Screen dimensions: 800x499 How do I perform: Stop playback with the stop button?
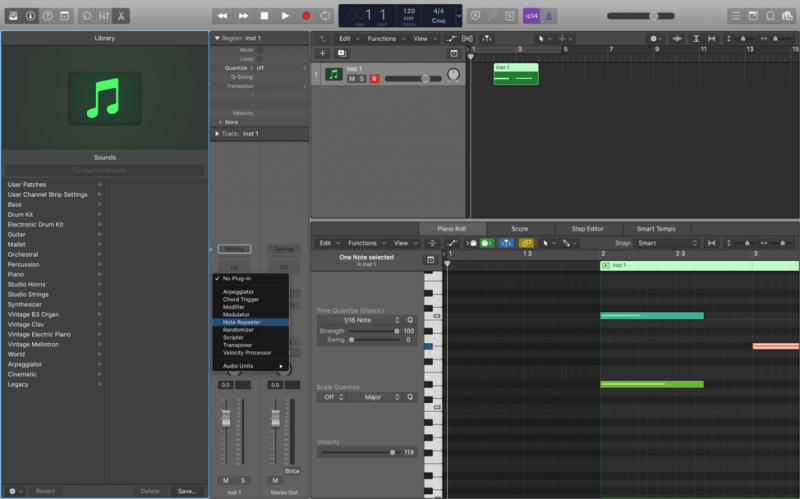264,16
